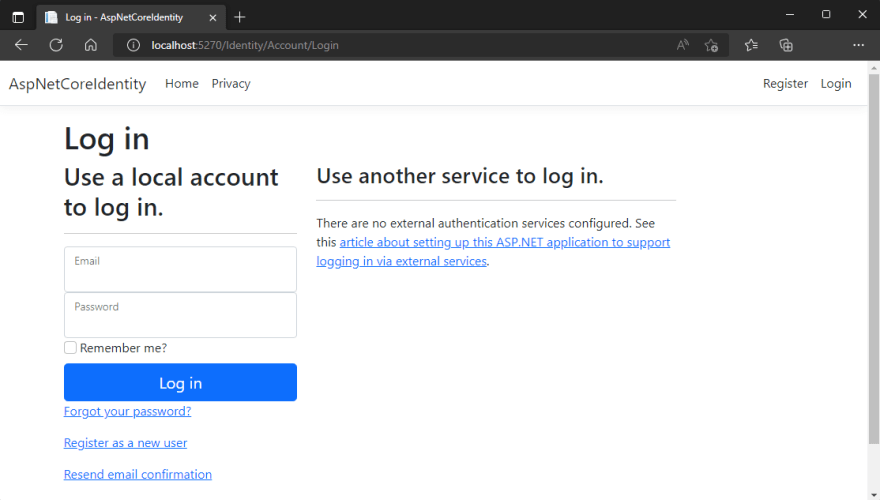This screenshot has height=500, width=880.
Task: Select the Home navigation item
Action: click(x=182, y=84)
